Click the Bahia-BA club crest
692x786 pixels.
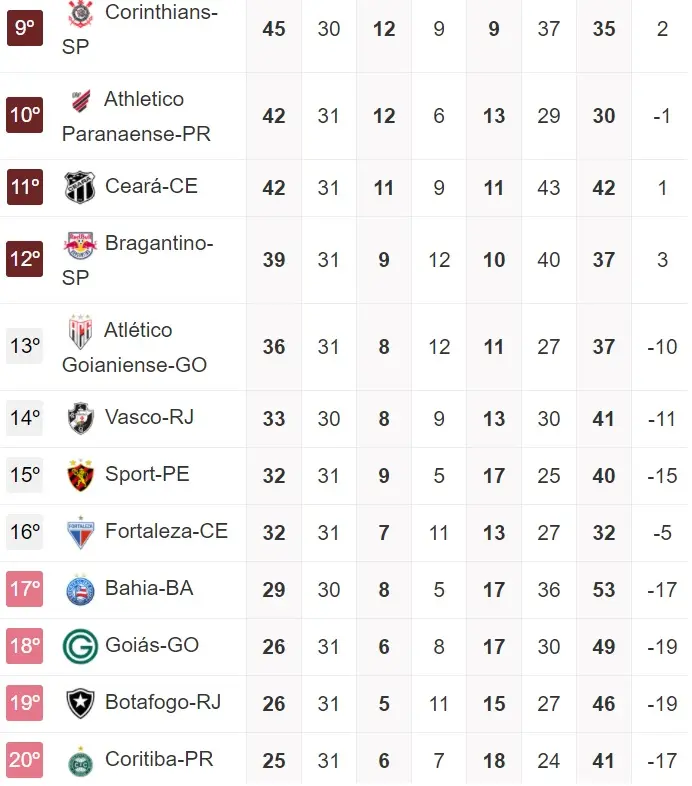click(x=79, y=589)
